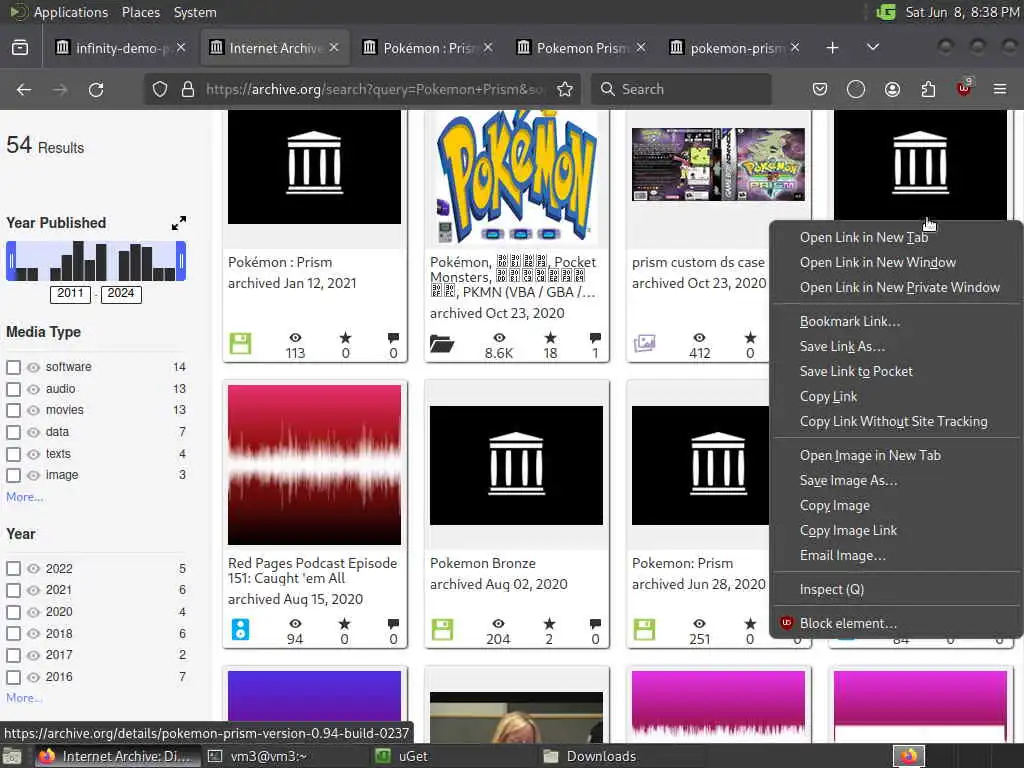Choose Save Image As… menu entry
Screen dimensions: 1024x768
pos(848,481)
